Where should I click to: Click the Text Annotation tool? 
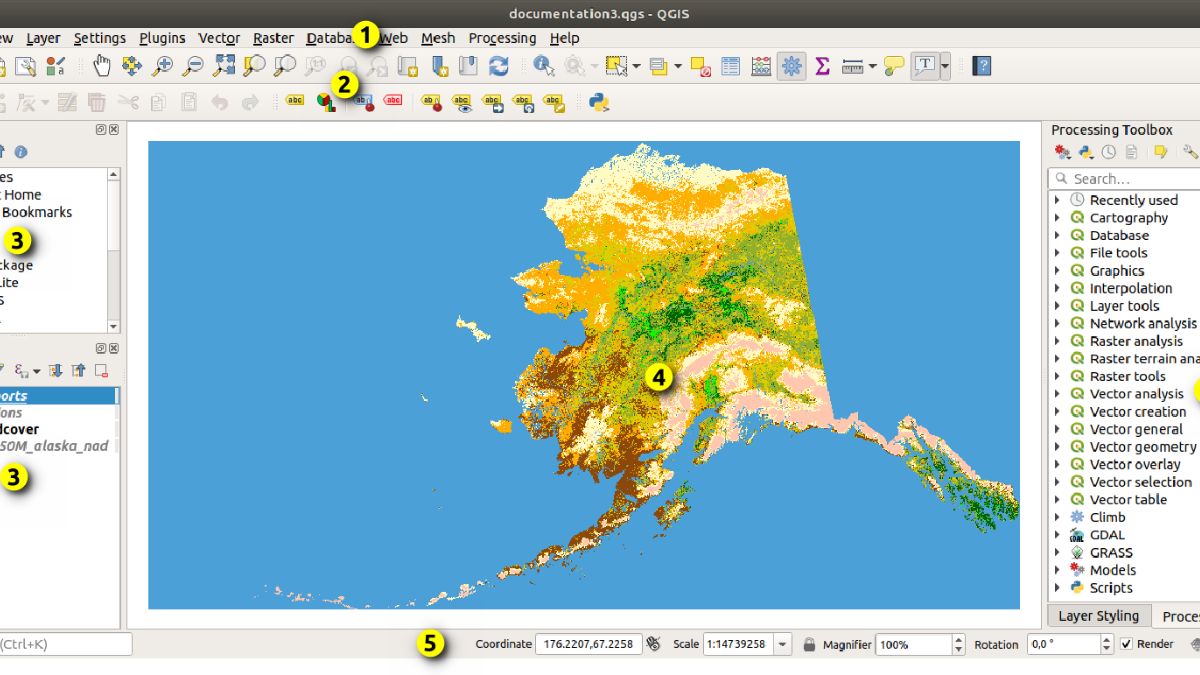pos(926,66)
